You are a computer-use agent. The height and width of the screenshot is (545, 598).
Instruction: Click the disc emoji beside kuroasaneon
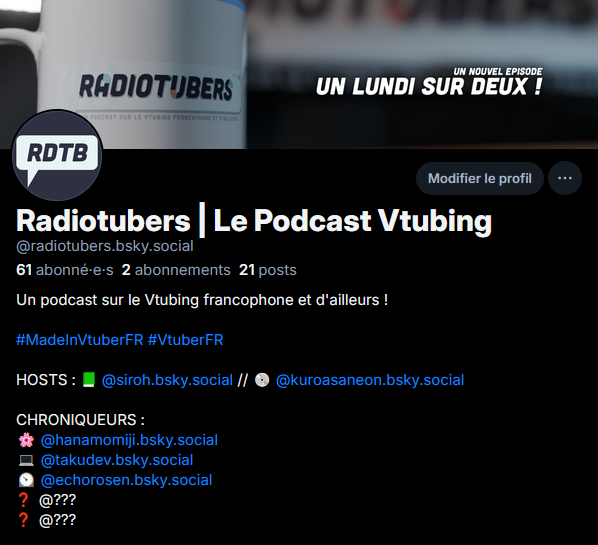click(262, 380)
